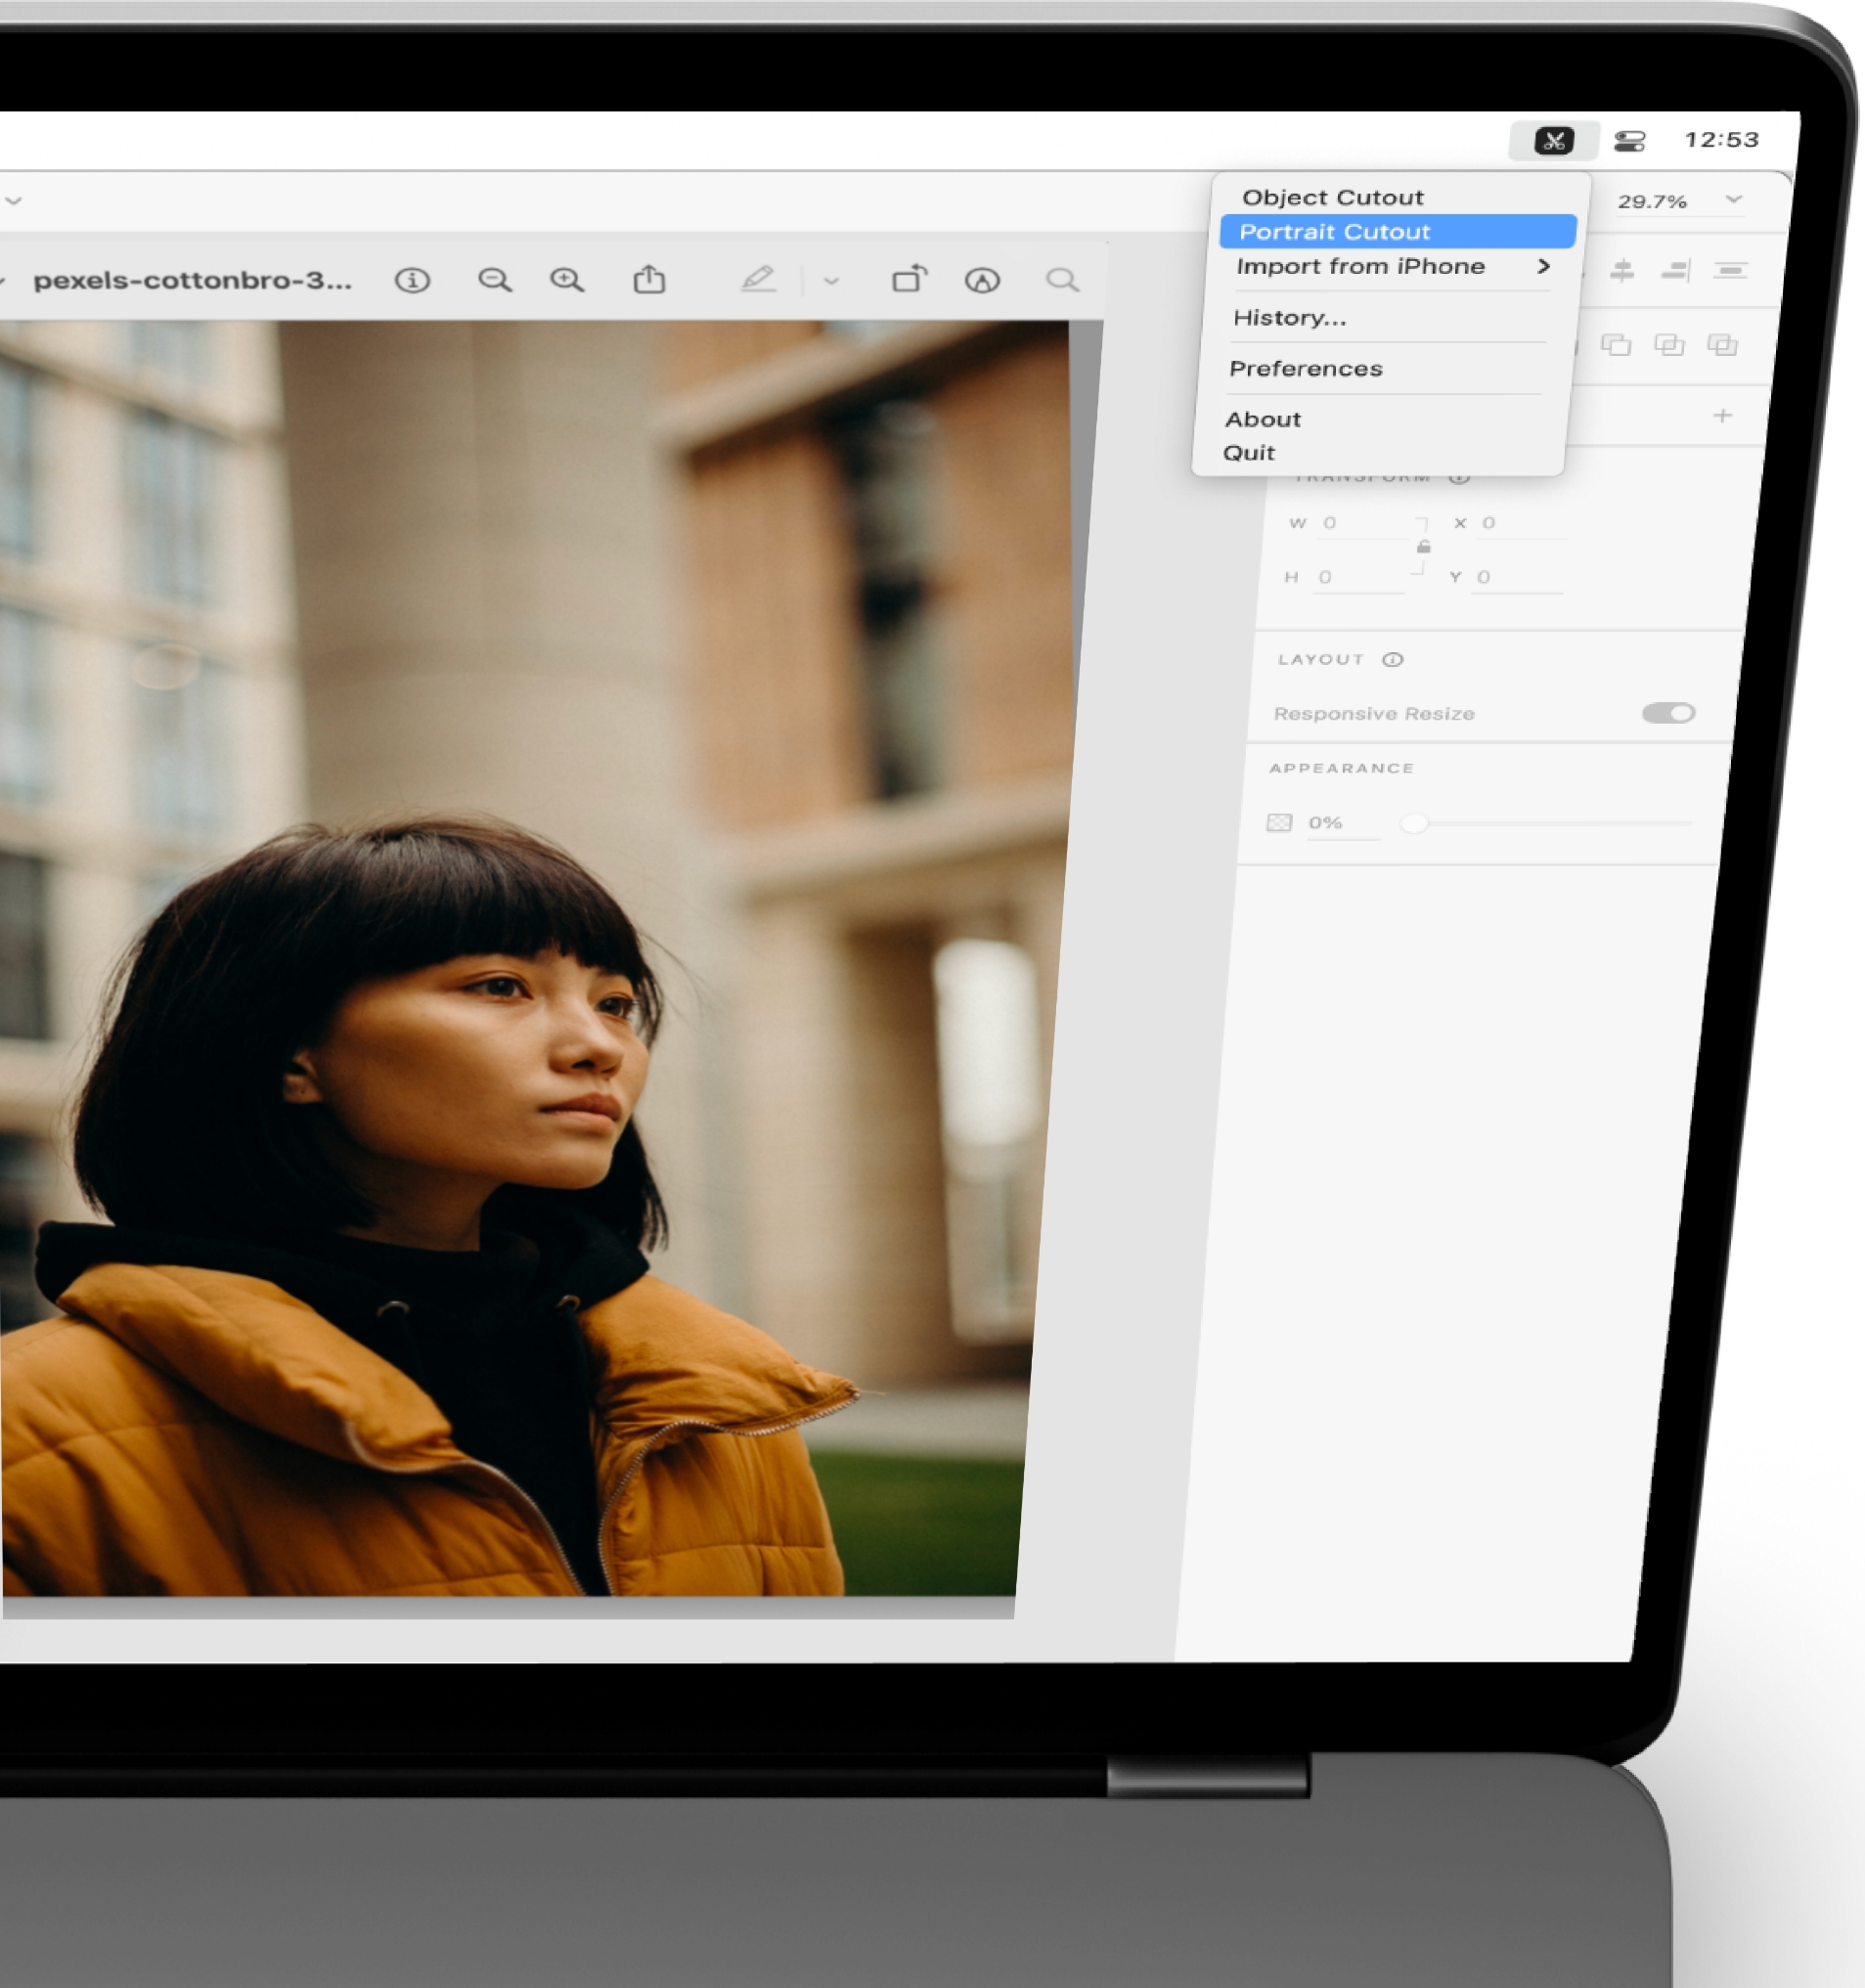Select the pencil highlight tool
The height and width of the screenshot is (1988, 1865).
tap(758, 279)
